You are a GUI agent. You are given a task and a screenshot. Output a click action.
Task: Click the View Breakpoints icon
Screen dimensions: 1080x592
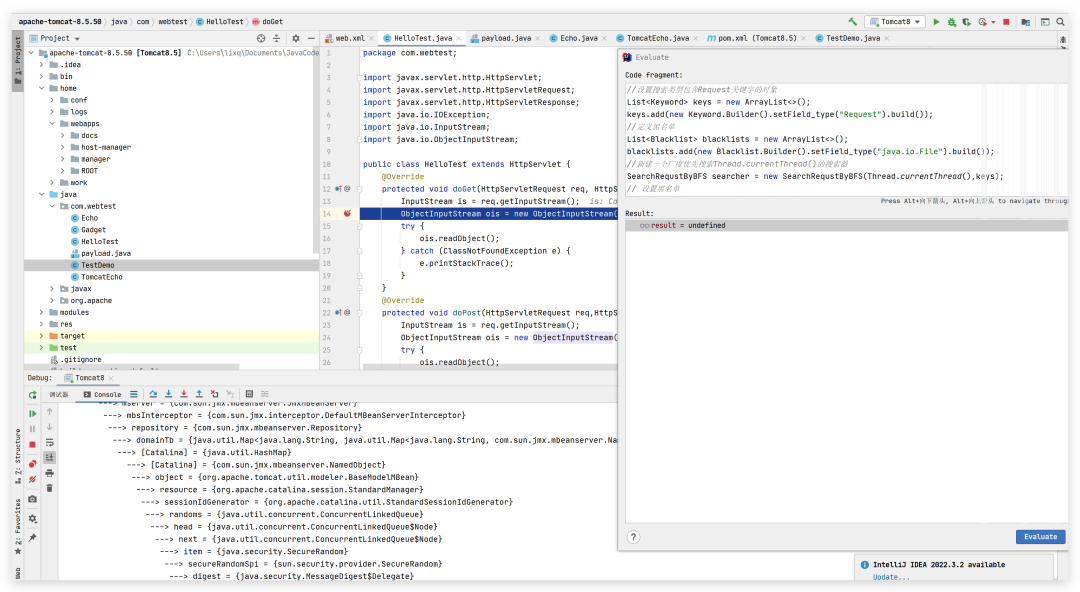coord(32,463)
